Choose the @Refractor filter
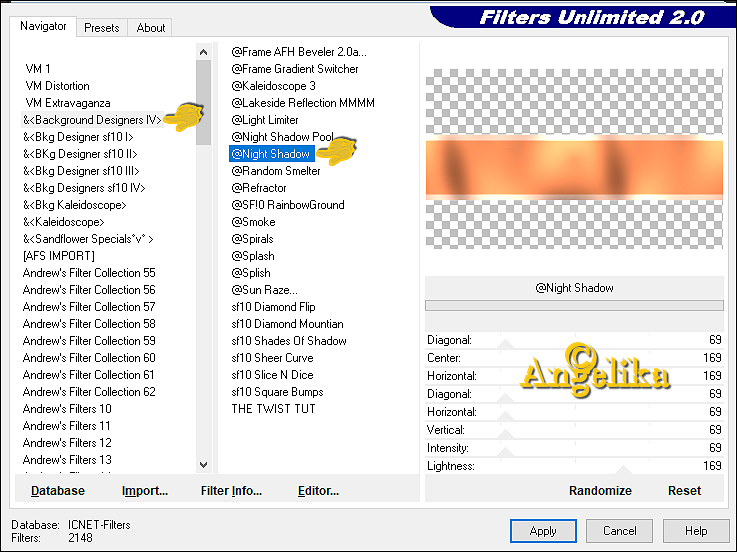The image size is (737, 552). click(259, 188)
